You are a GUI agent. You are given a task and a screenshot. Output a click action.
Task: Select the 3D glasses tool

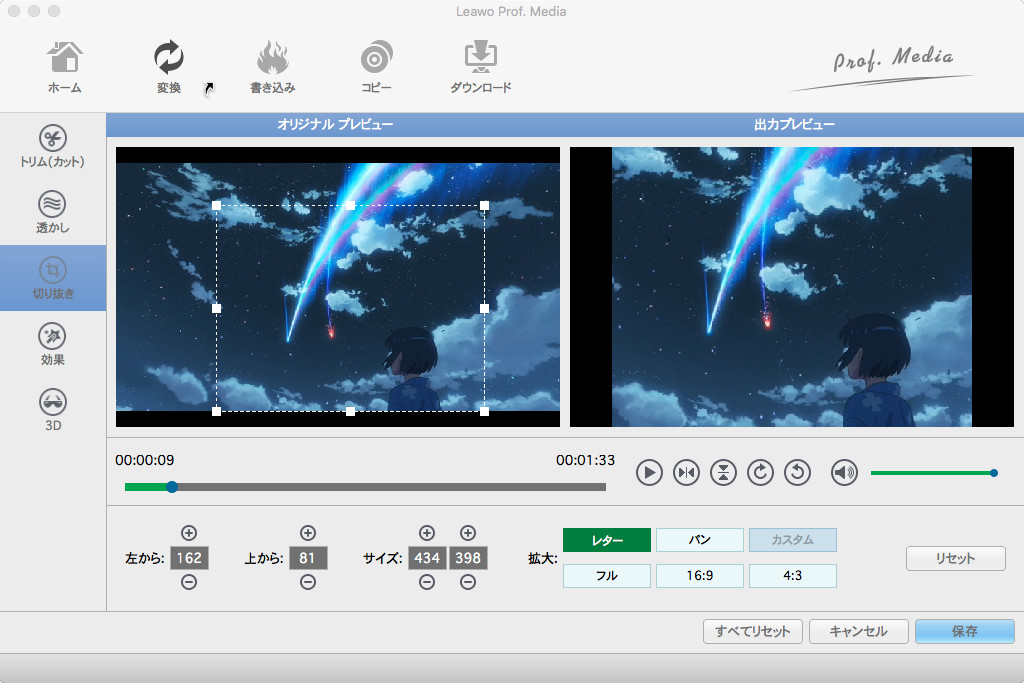coord(53,410)
